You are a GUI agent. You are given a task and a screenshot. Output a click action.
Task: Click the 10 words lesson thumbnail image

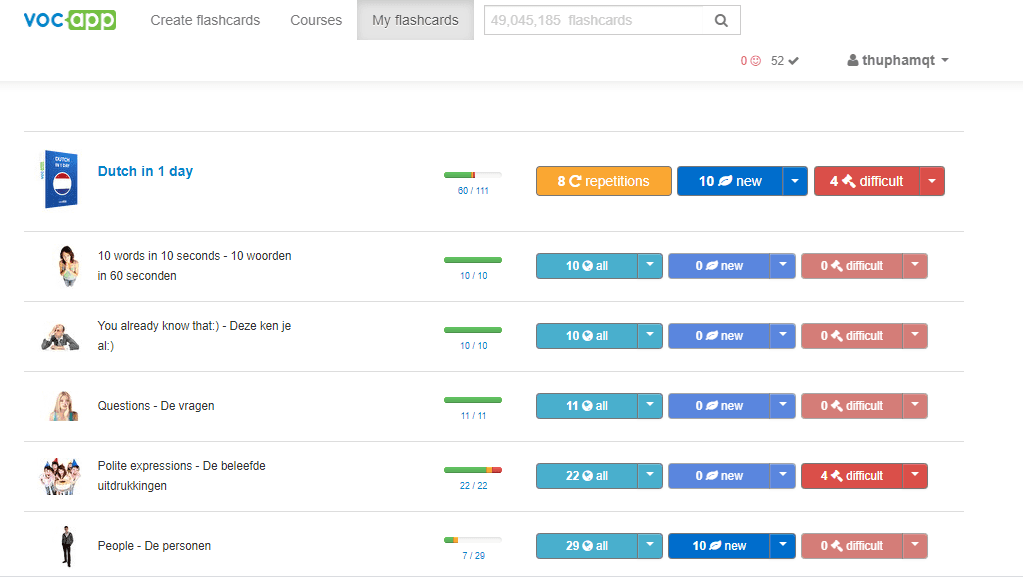click(67, 266)
